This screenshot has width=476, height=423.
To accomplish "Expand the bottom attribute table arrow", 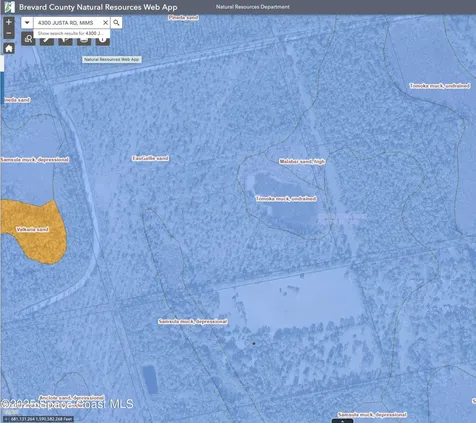I will pyautogui.click(x=342, y=421).
